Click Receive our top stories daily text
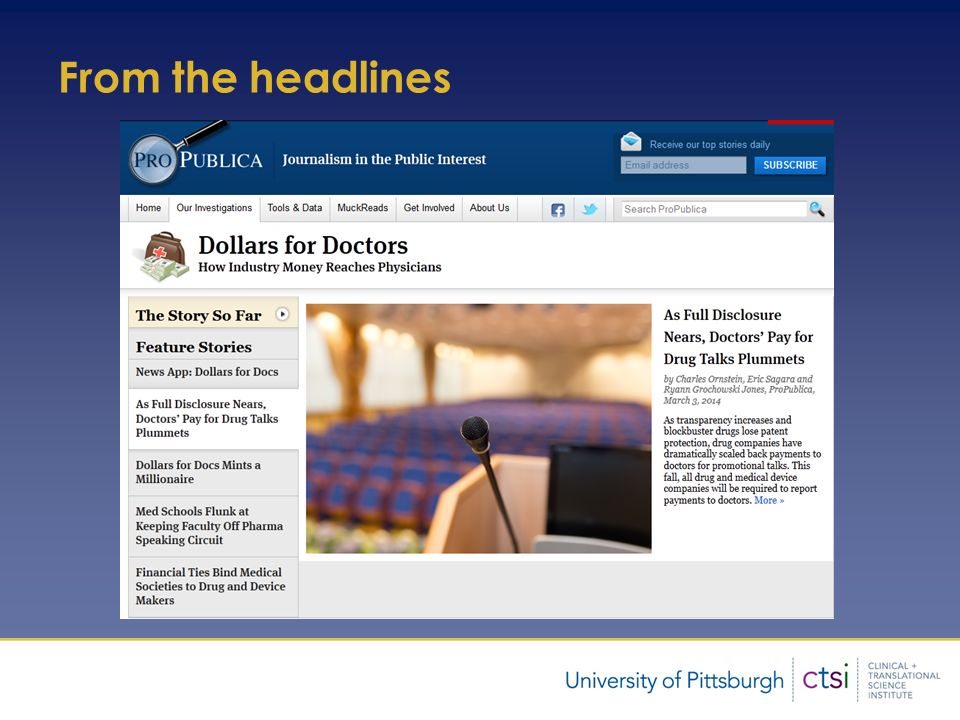Viewport: 960px width, 720px height. click(710, 145)
